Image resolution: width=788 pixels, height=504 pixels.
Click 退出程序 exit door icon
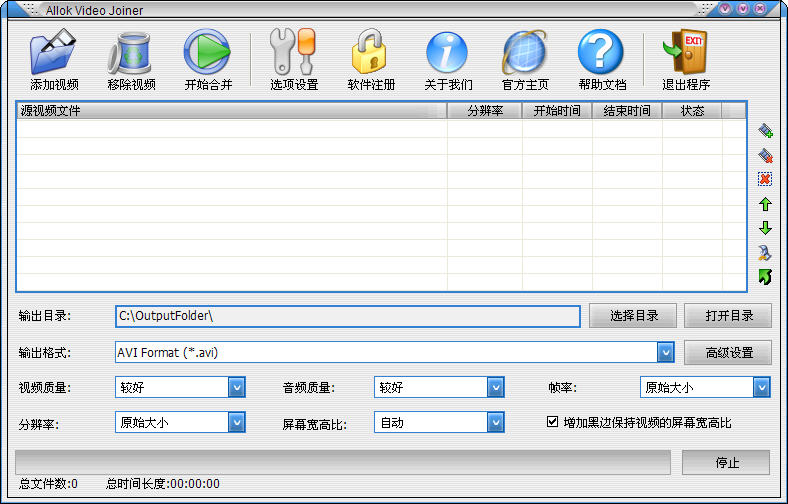click(685, 52)
